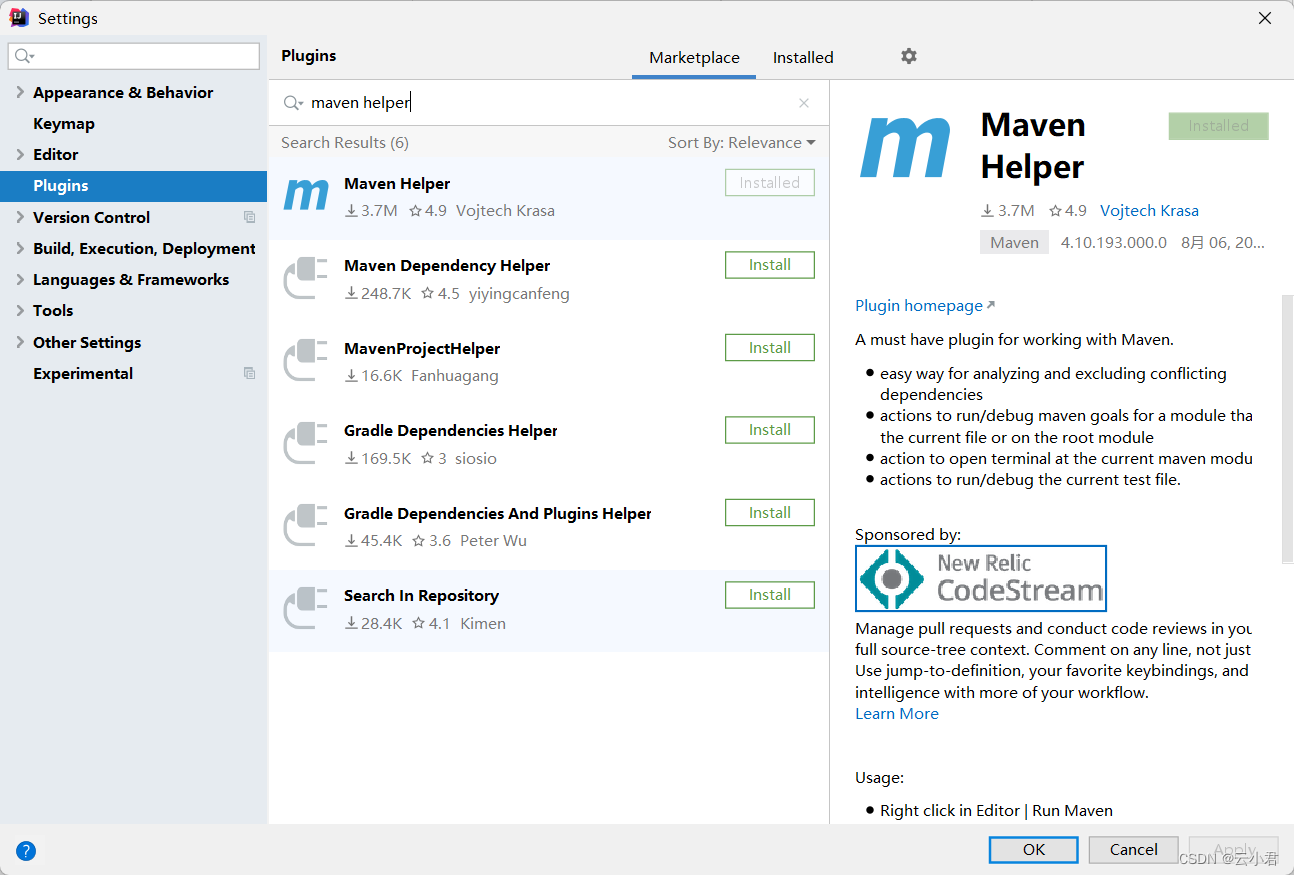Click the Search In Repository plug icon
Viewport: 1294px width, 875px height.
pos(306,608)
